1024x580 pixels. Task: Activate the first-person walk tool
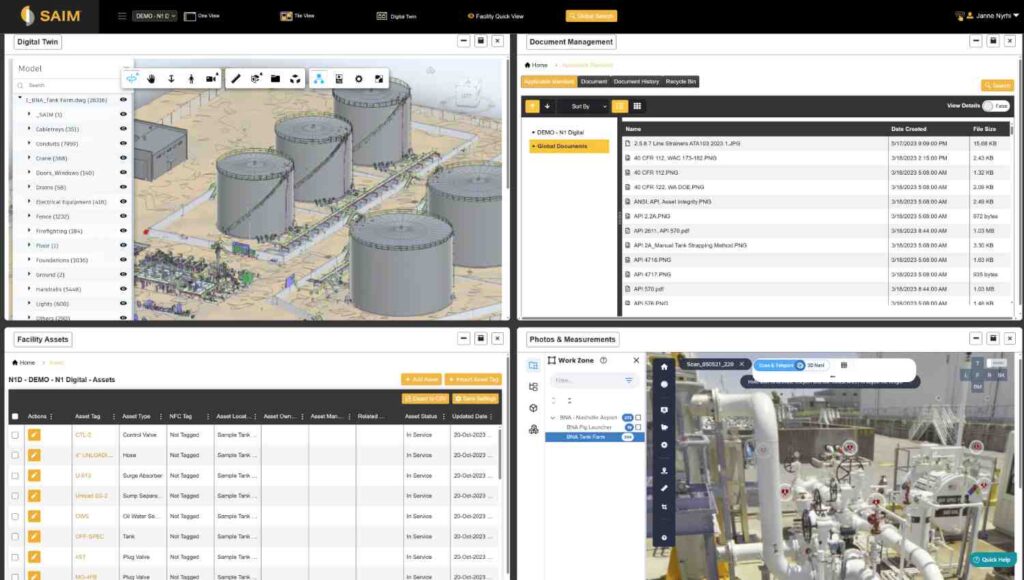pos(190,78)
